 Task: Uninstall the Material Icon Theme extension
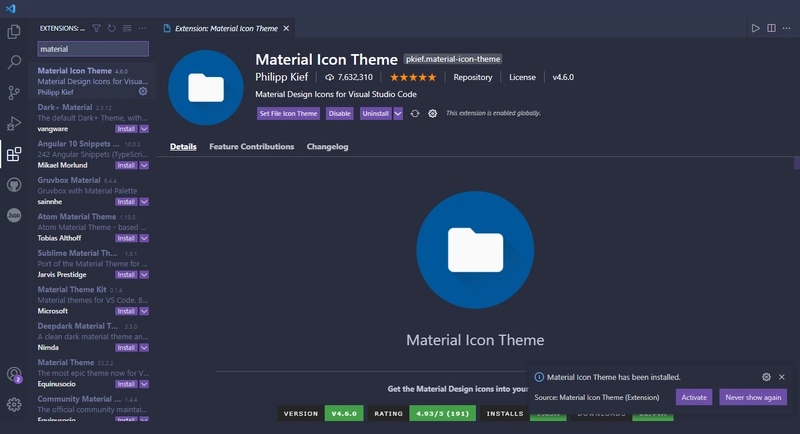click(x=376, y=113)
